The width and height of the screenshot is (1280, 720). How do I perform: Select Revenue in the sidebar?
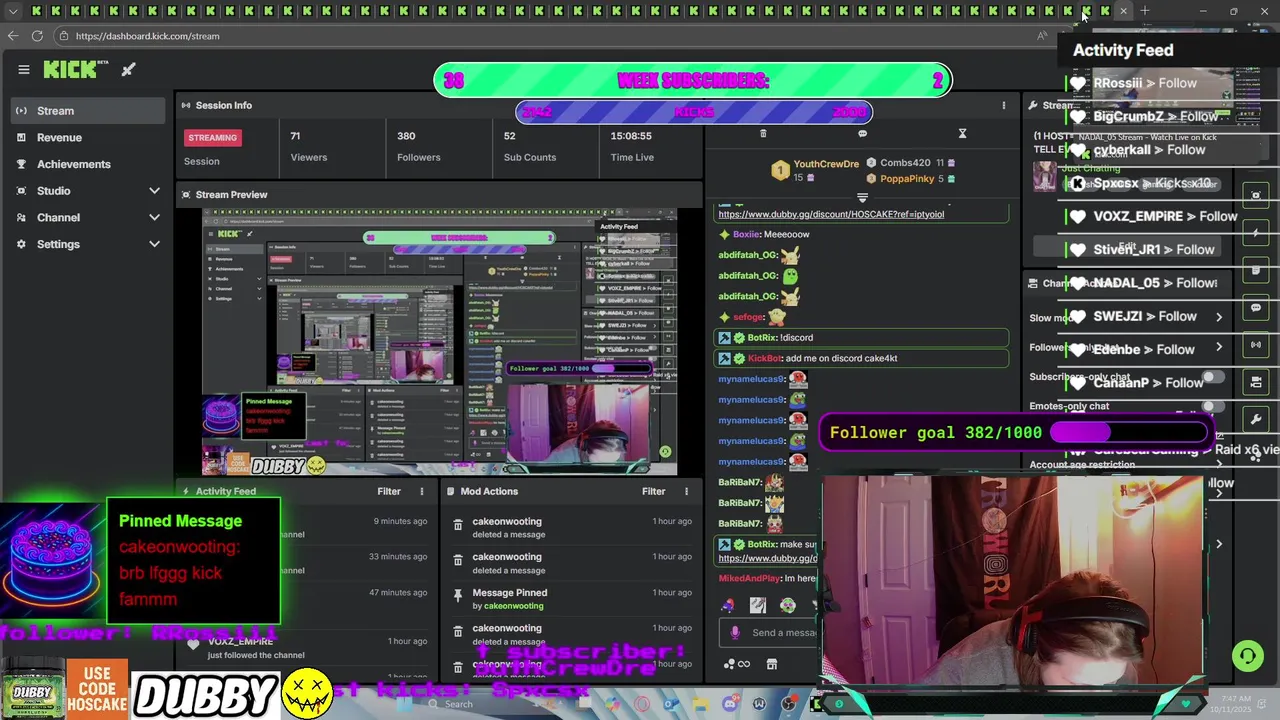pyautogui.click(x=90, y=137)
